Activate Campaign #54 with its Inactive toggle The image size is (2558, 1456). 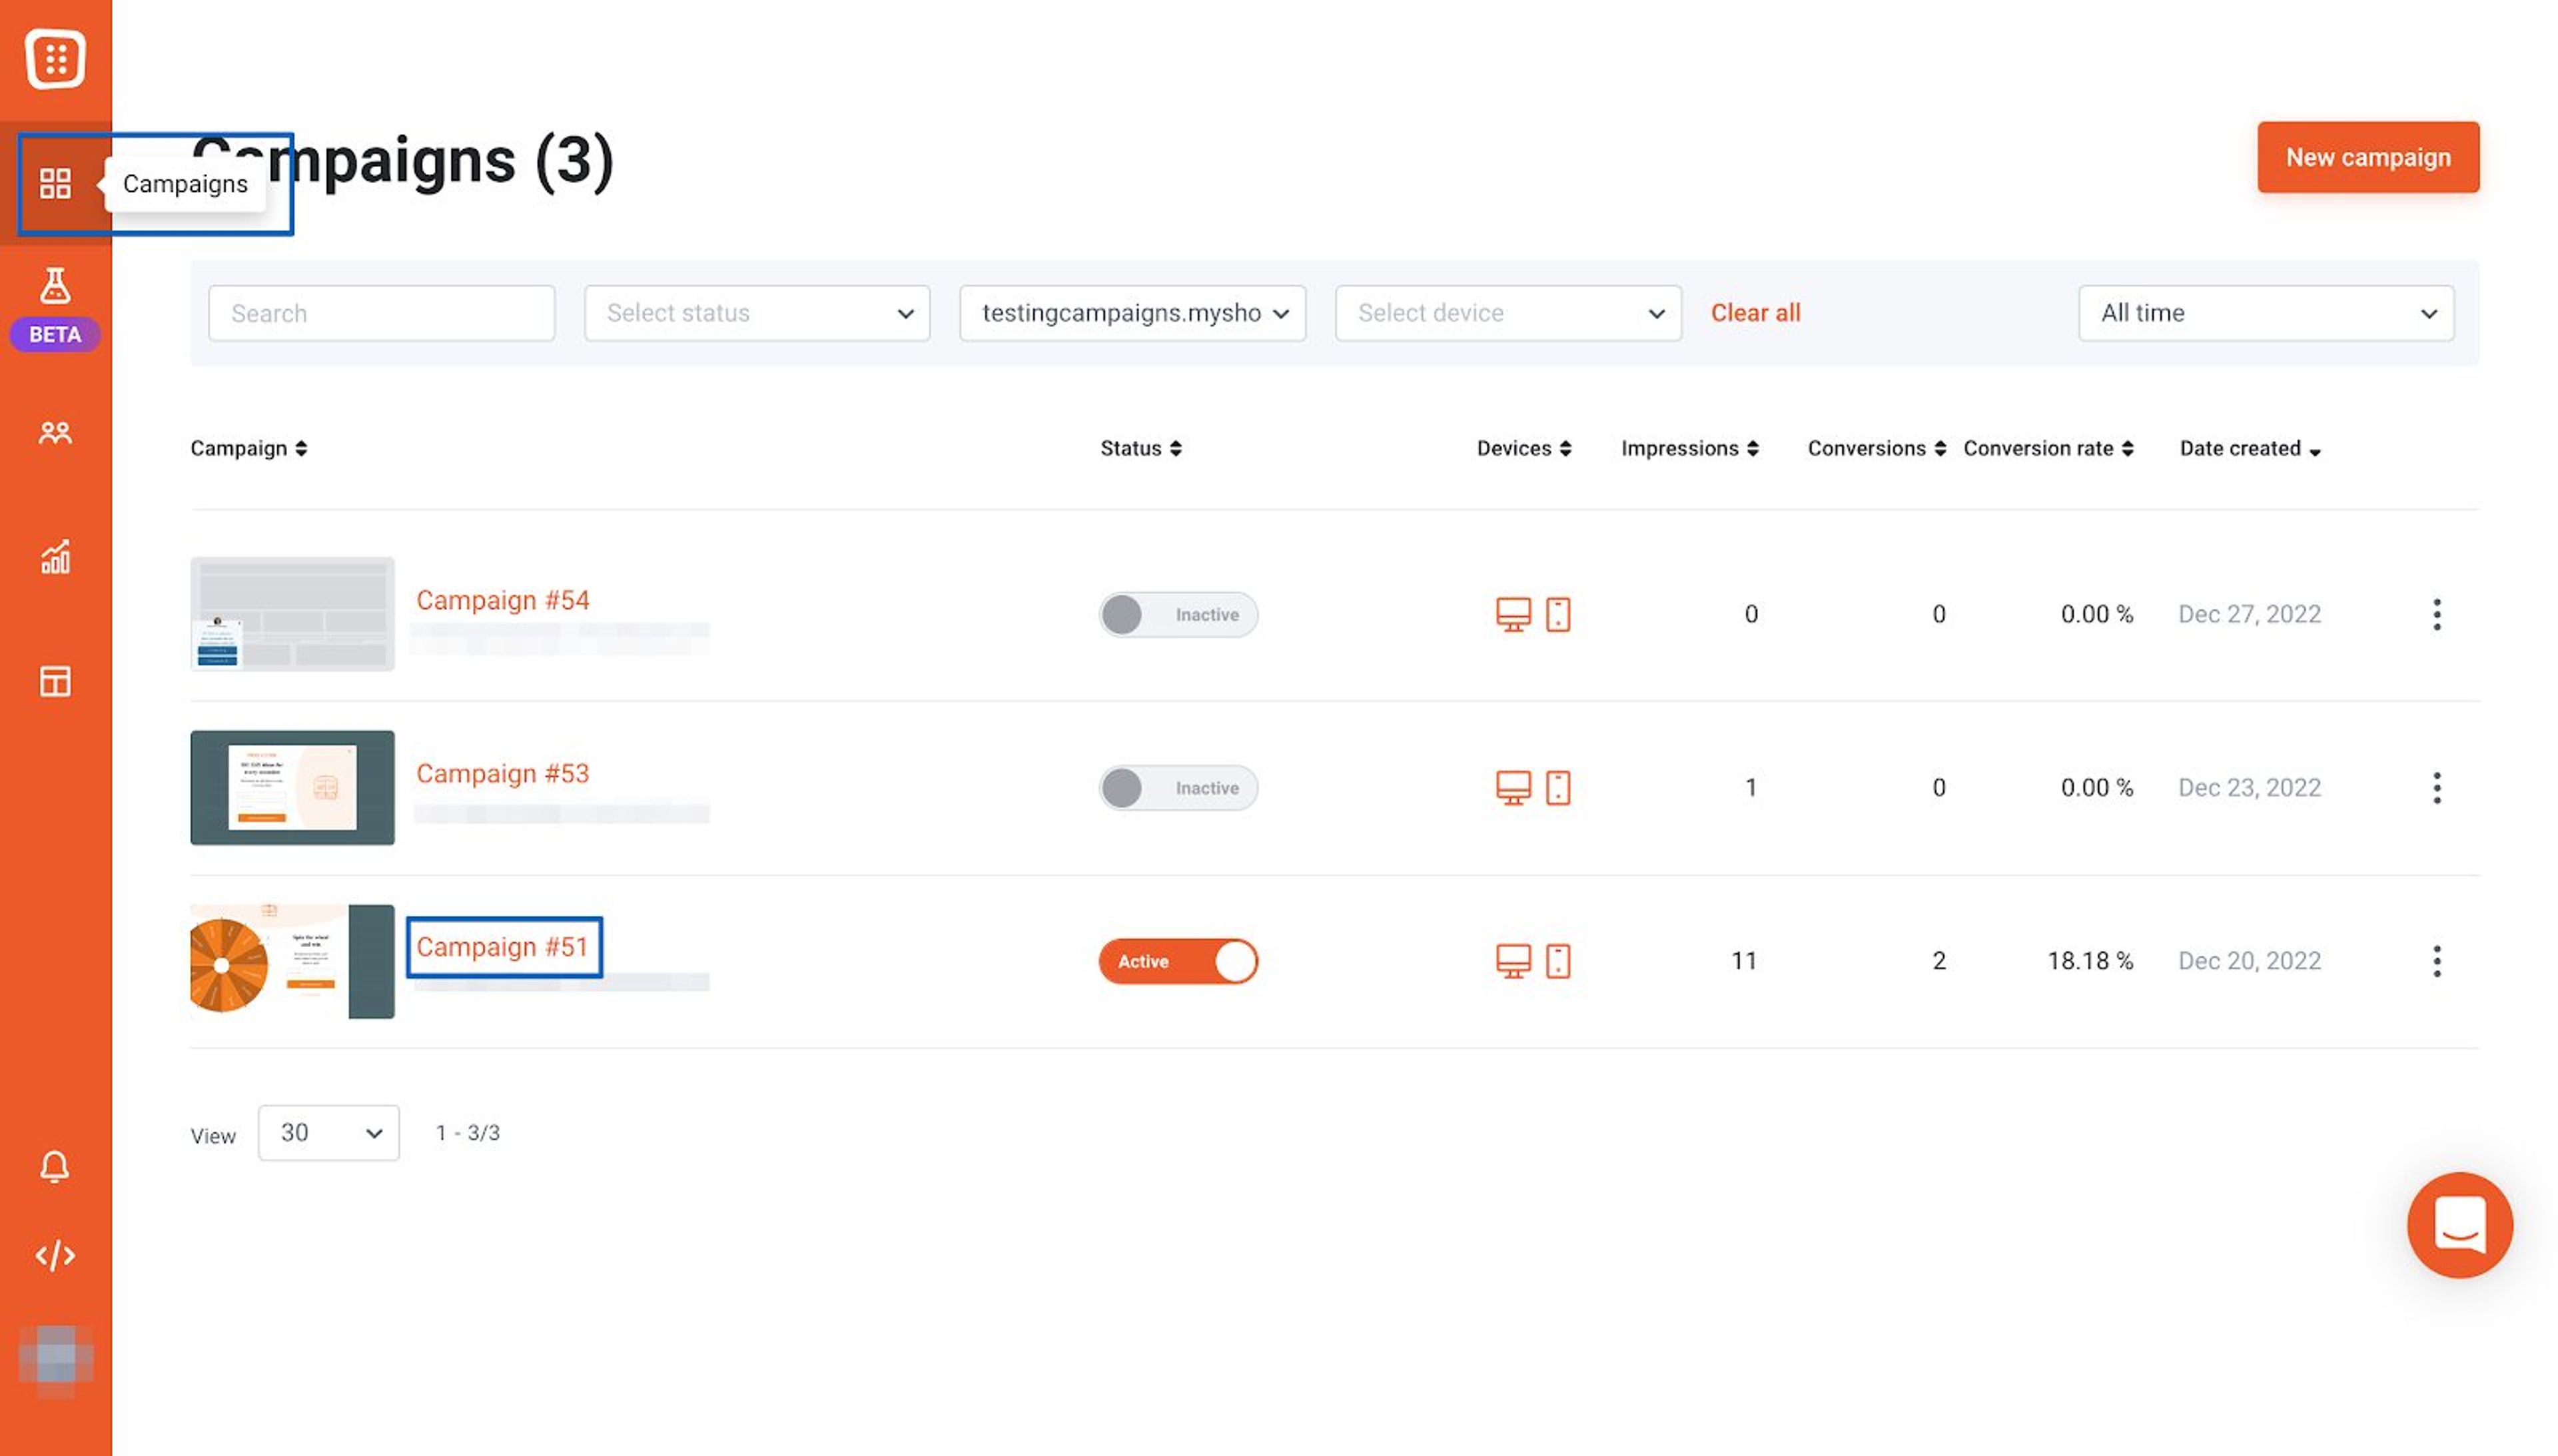1178,614
